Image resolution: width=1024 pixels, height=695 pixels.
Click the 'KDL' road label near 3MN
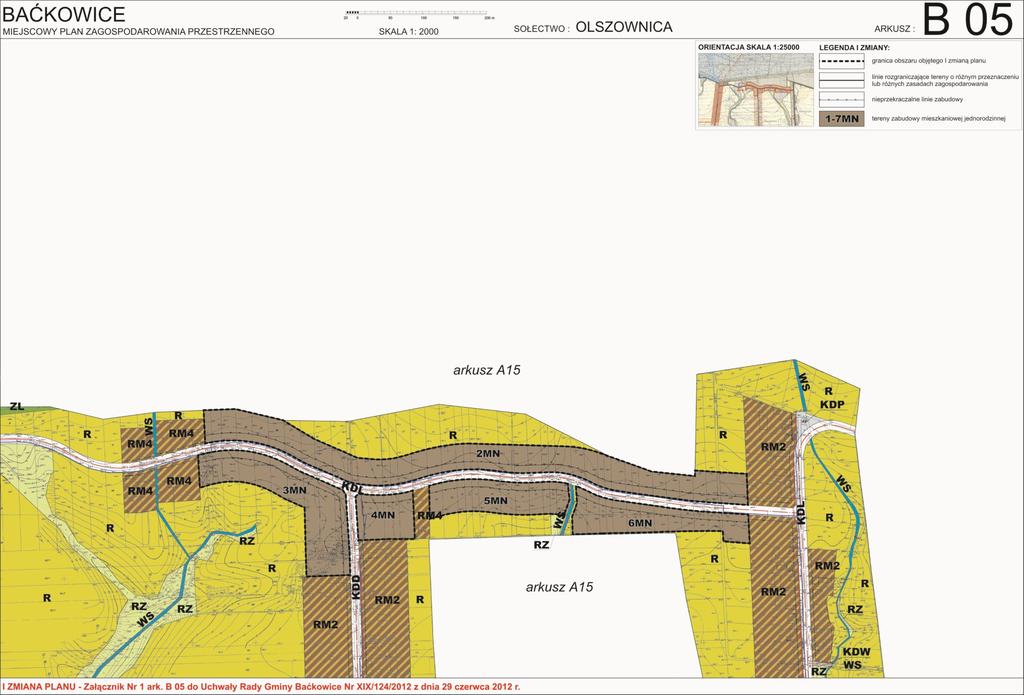[352, 487]
